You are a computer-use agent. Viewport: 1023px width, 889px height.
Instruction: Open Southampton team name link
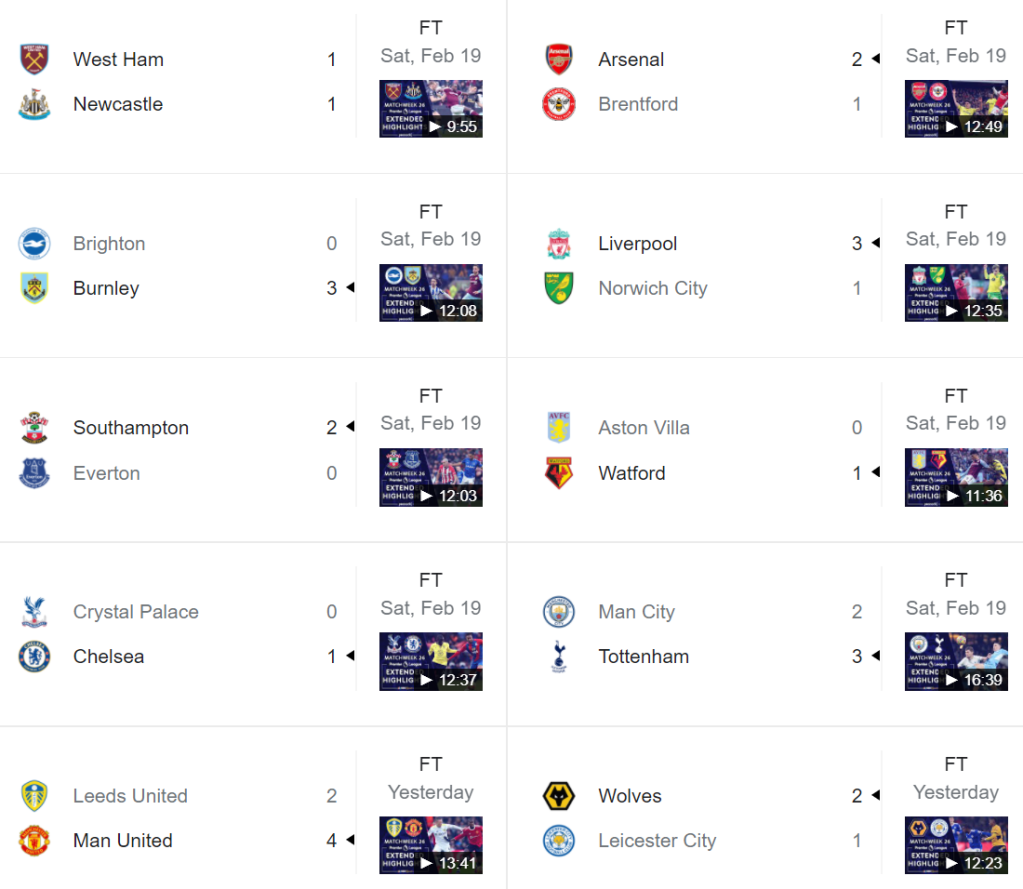(x=131, y=428)
